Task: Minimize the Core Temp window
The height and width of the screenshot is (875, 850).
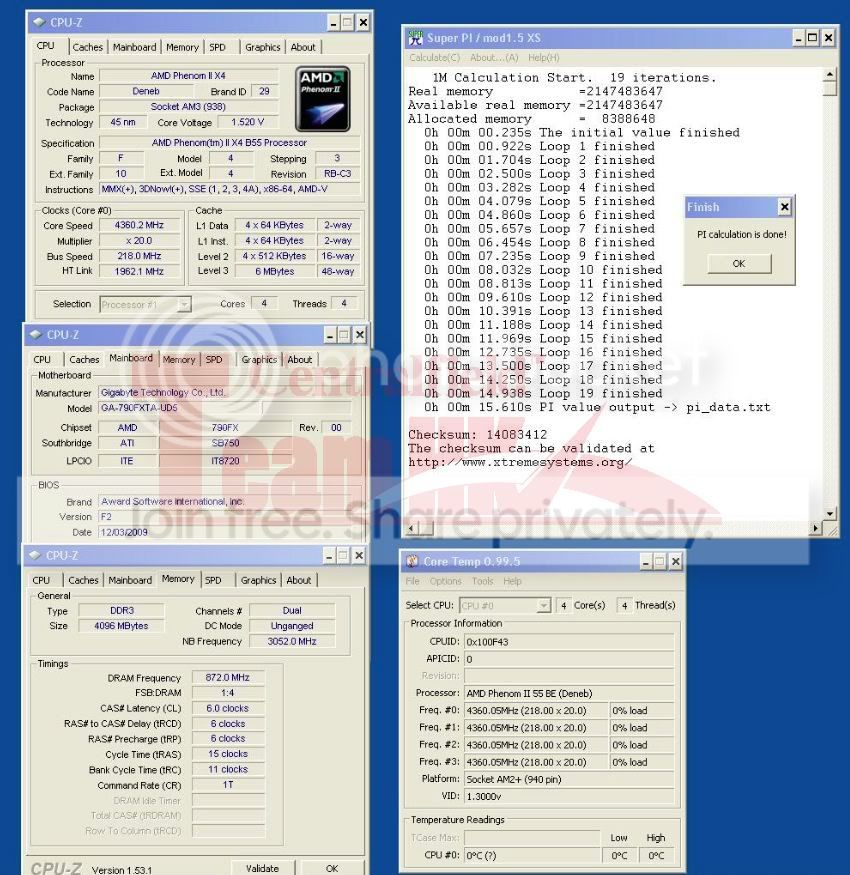Action: tap(644, 562)
